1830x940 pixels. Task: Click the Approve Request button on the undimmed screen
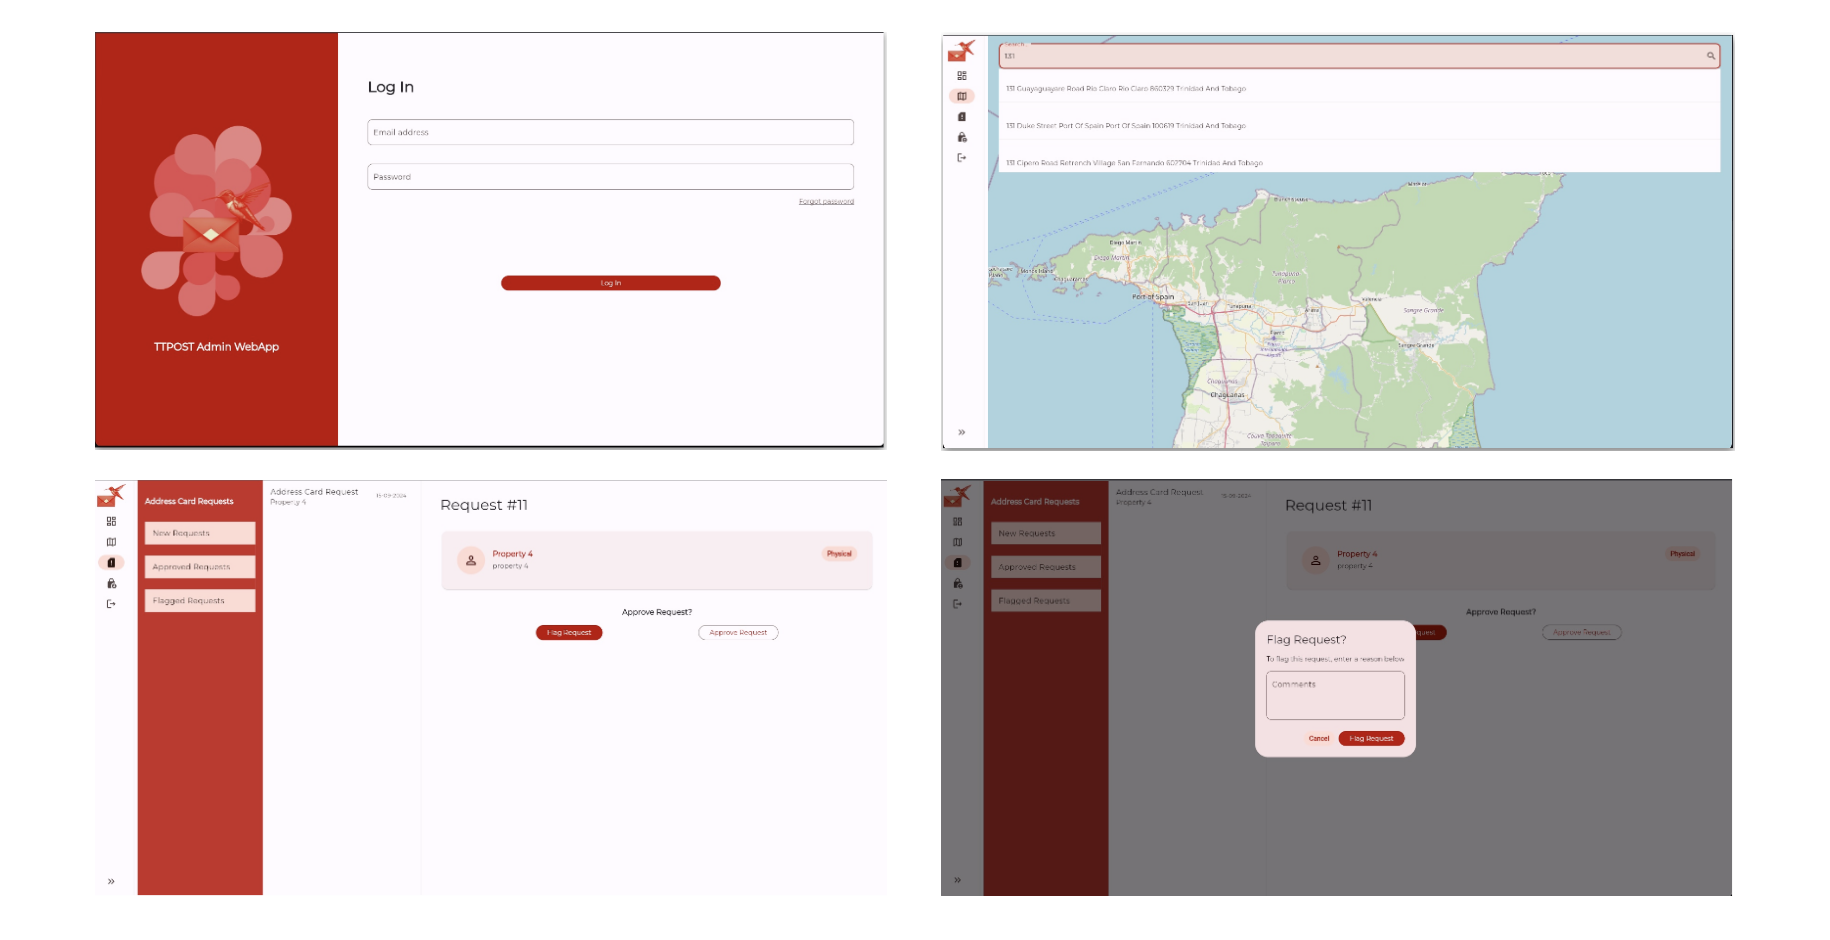[x=738, y=633]
